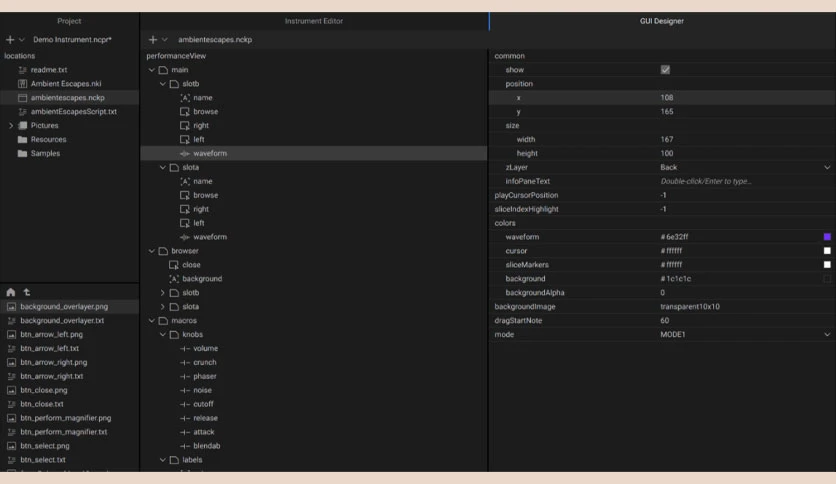The width and height of the screenshot is (836, 484).
Task: Click text file icon of btn_select.txt
Action: click(11, 459)
